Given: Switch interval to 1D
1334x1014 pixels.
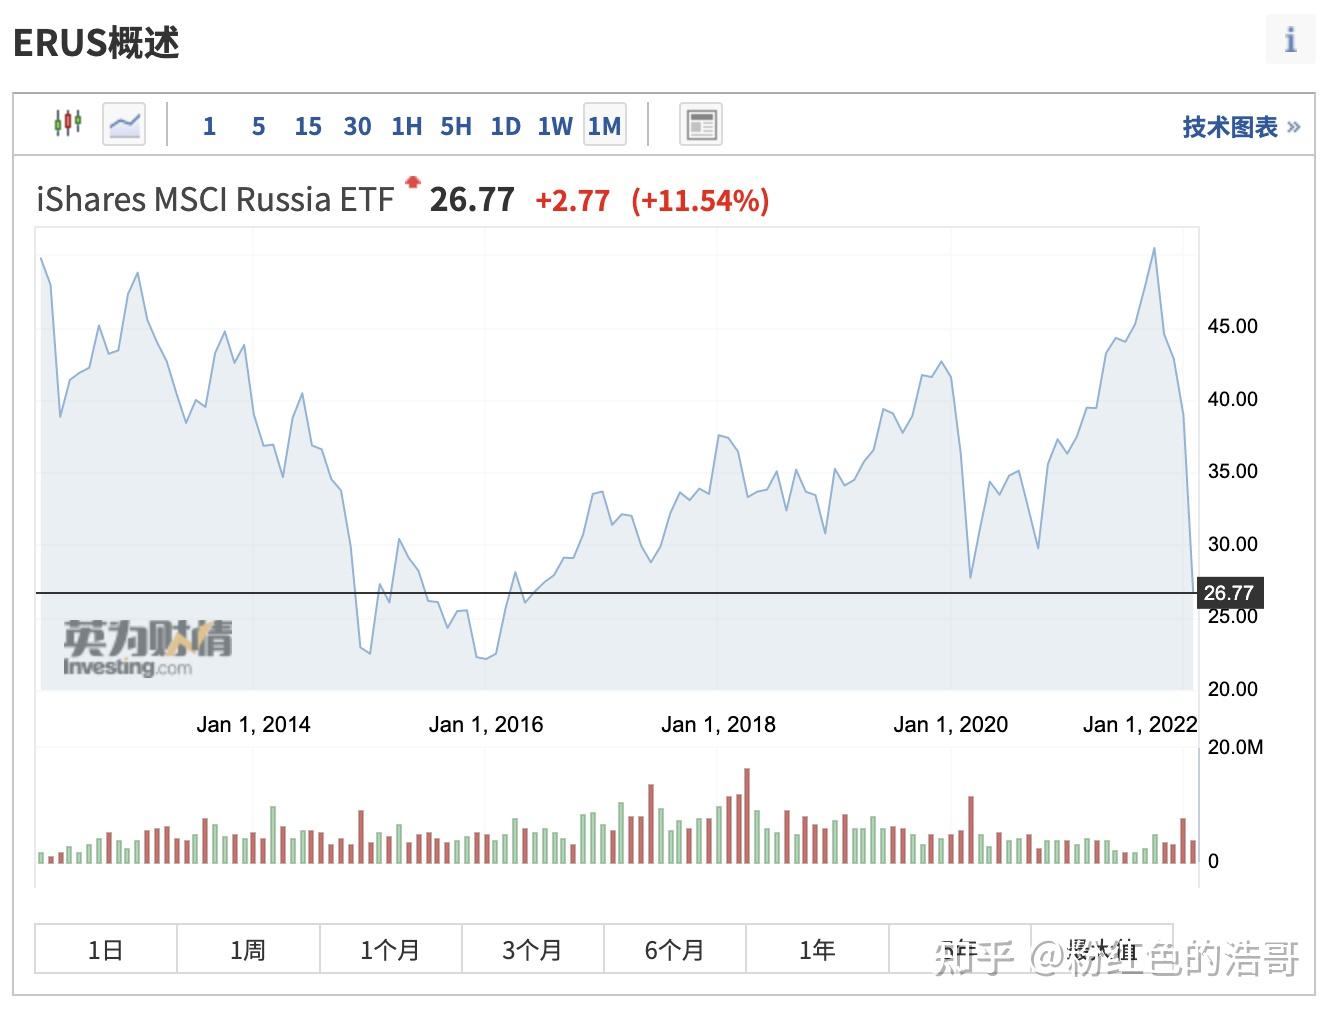Looking at the screenshot, I should [x=505, y=126].
